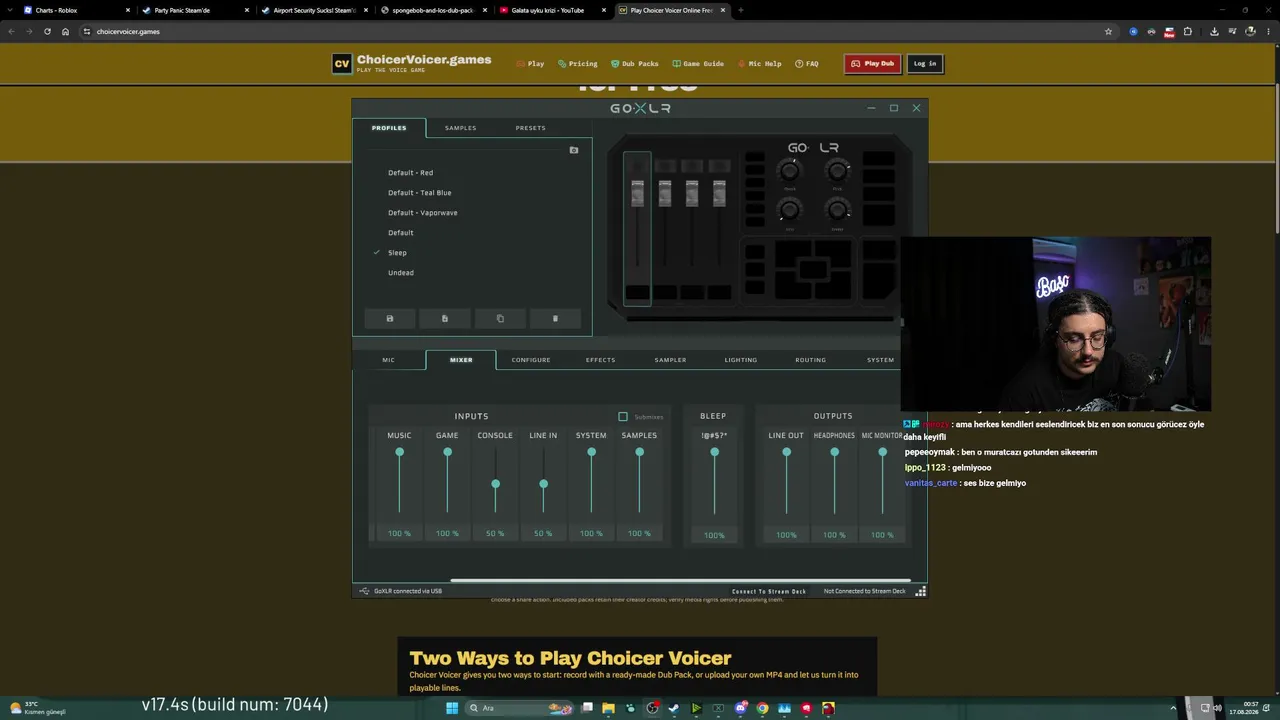Image resolution: width=1280 pixels, height=720 pixels.
Task: Open Windows Start menu
Action: click(x=452, y=708)
